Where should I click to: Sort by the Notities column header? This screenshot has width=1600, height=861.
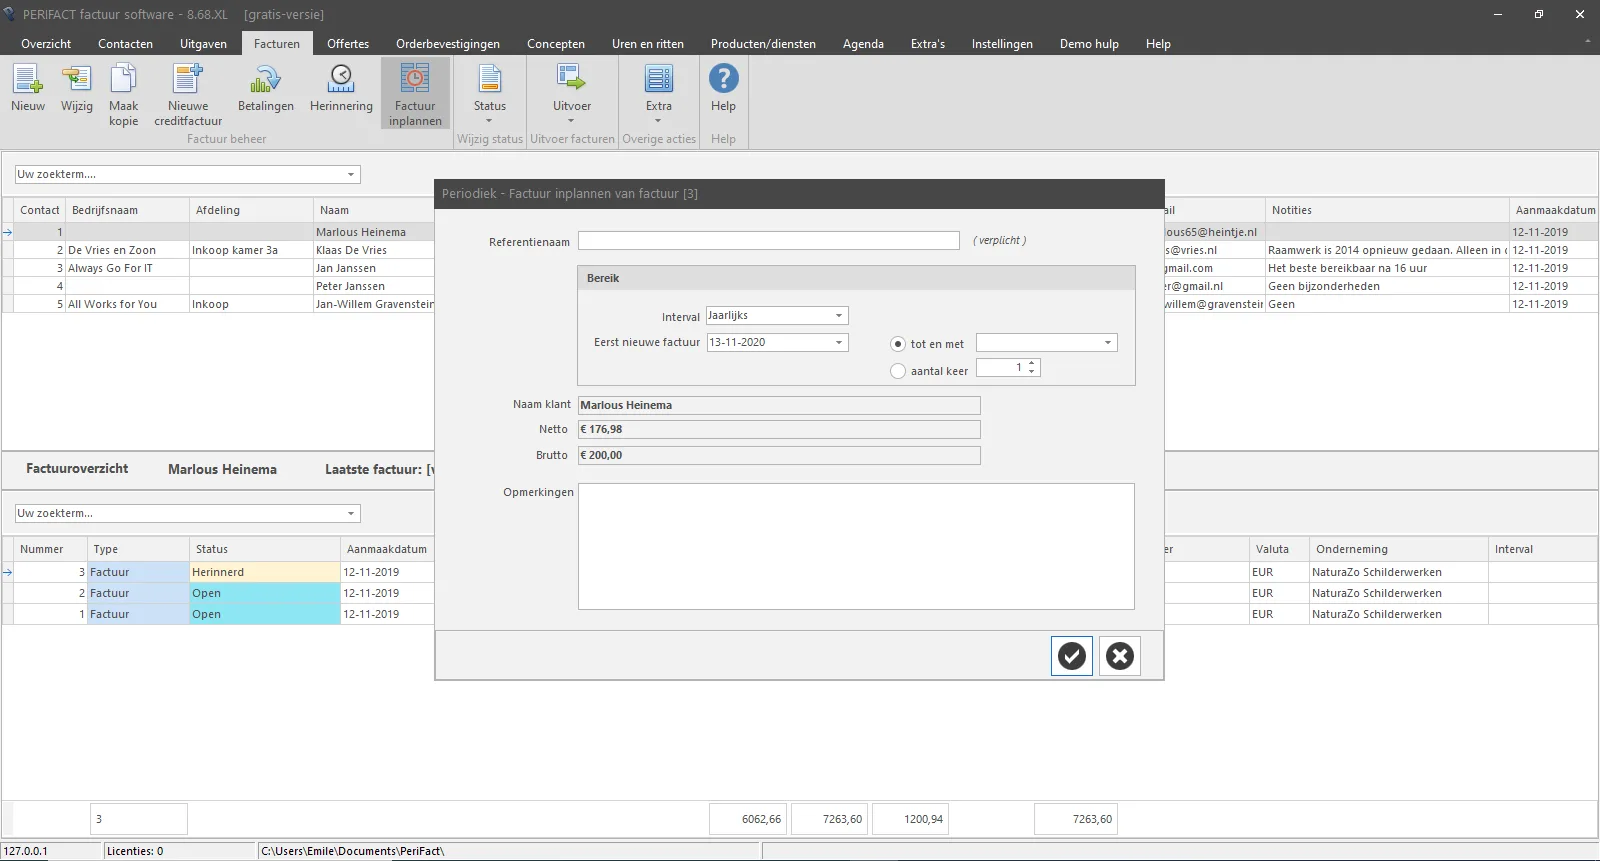(x=1387, y=210)
